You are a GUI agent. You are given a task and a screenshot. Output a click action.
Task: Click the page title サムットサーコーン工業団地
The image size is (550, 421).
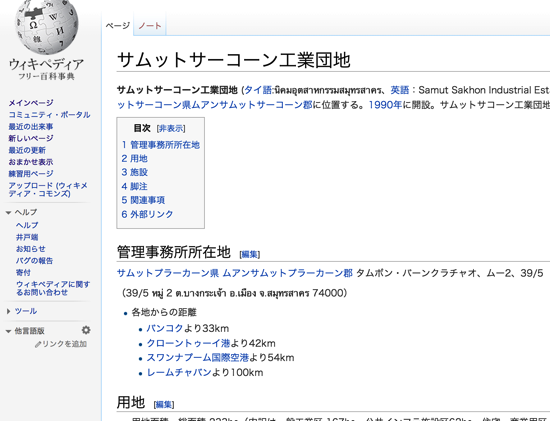(234, 60)
